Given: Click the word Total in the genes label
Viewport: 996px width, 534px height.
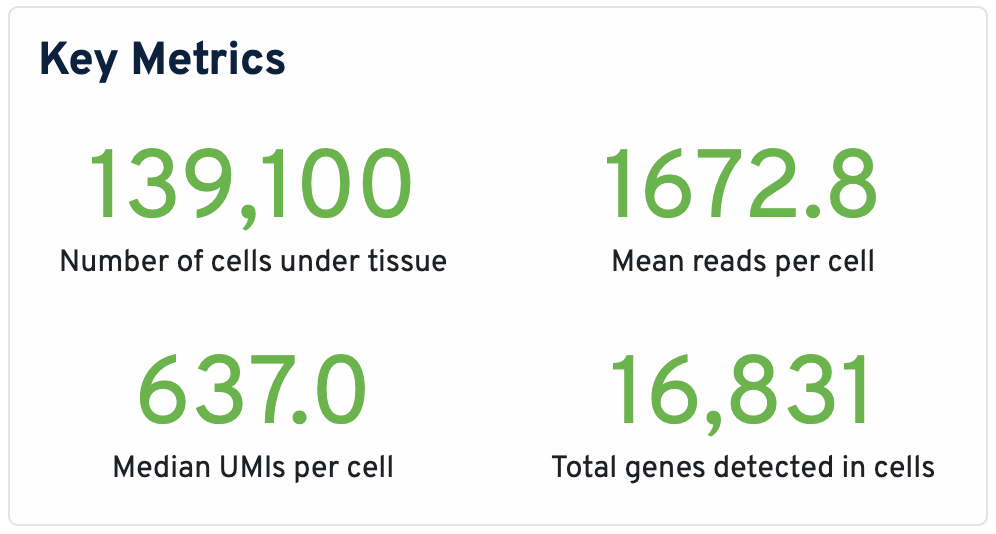Looking at the screenshot, I should [x=582, y=467].
